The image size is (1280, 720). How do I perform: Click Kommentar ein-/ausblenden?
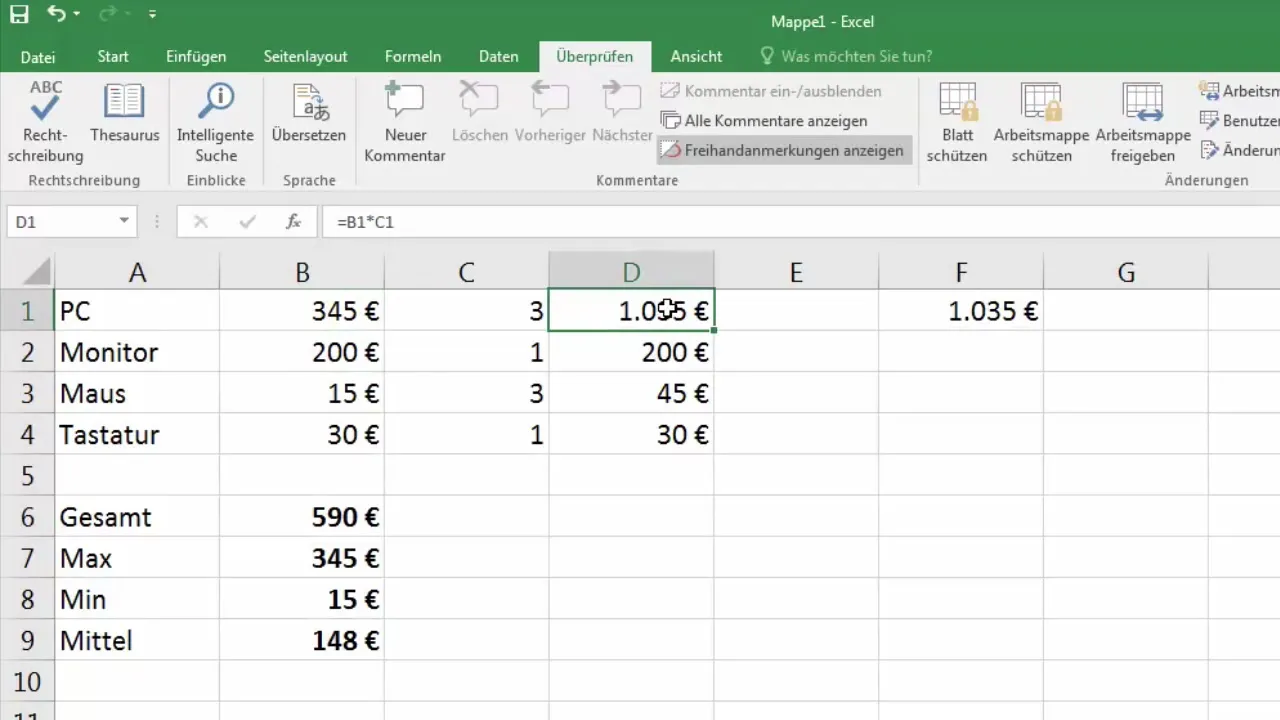point(771,91)
